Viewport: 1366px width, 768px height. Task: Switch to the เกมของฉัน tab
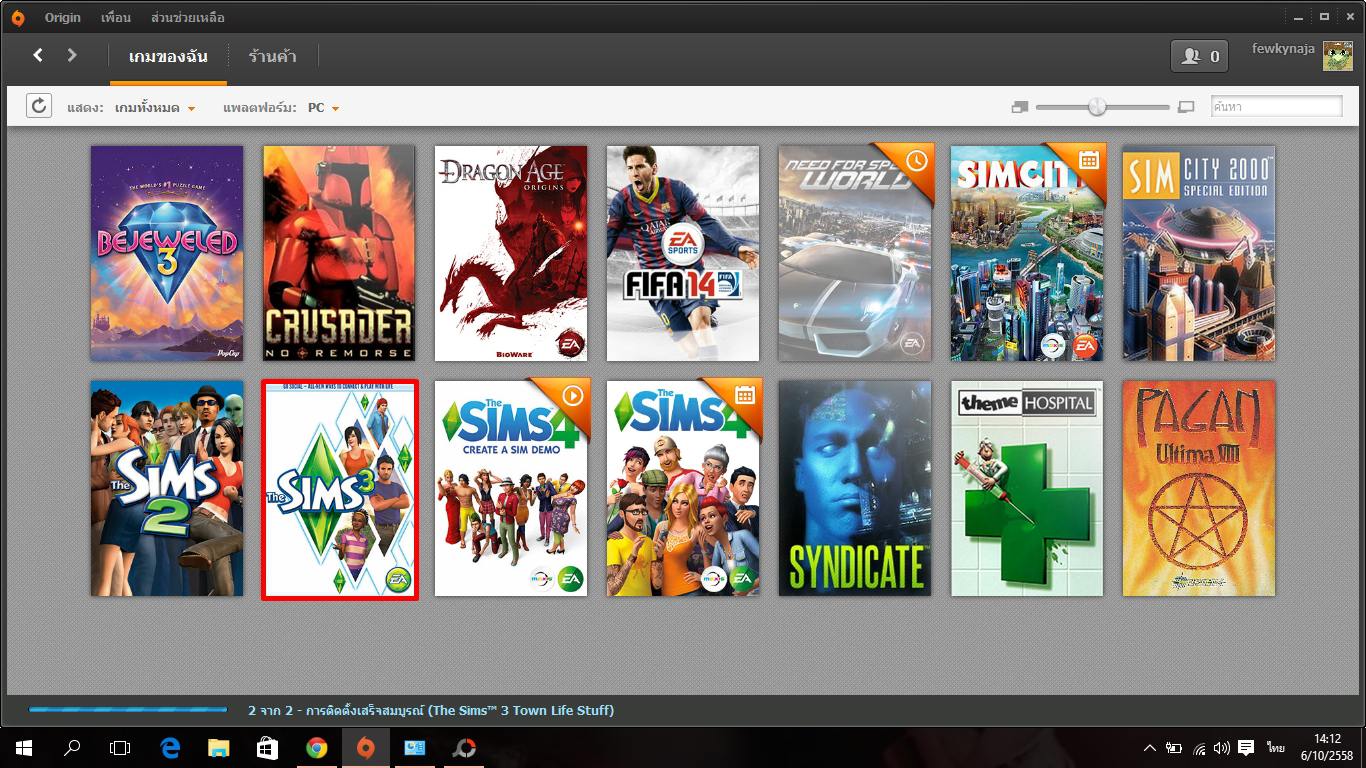point(168,57)
